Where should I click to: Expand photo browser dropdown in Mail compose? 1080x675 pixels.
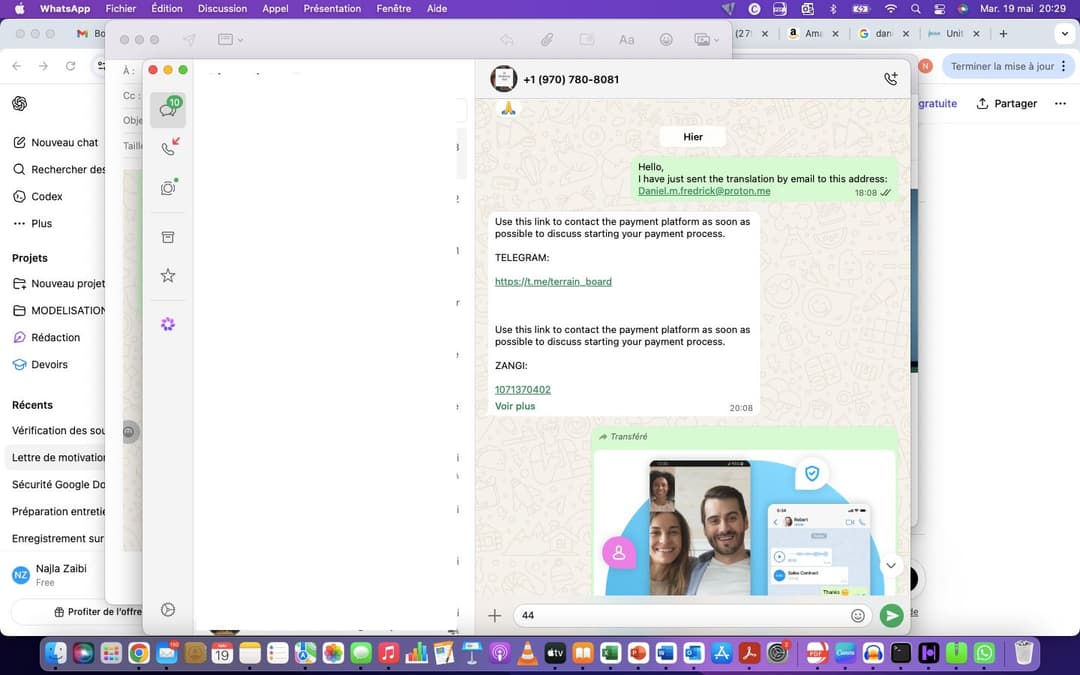(706, 40)
